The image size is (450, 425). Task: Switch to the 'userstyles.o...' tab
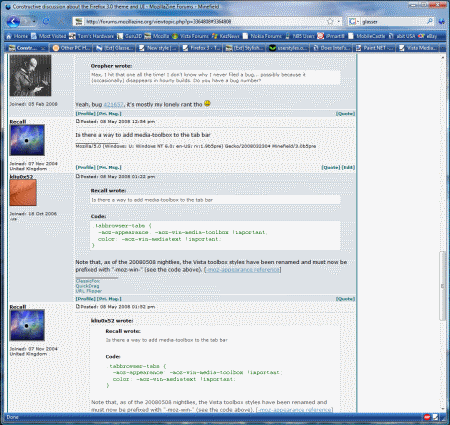coord(287,48)
